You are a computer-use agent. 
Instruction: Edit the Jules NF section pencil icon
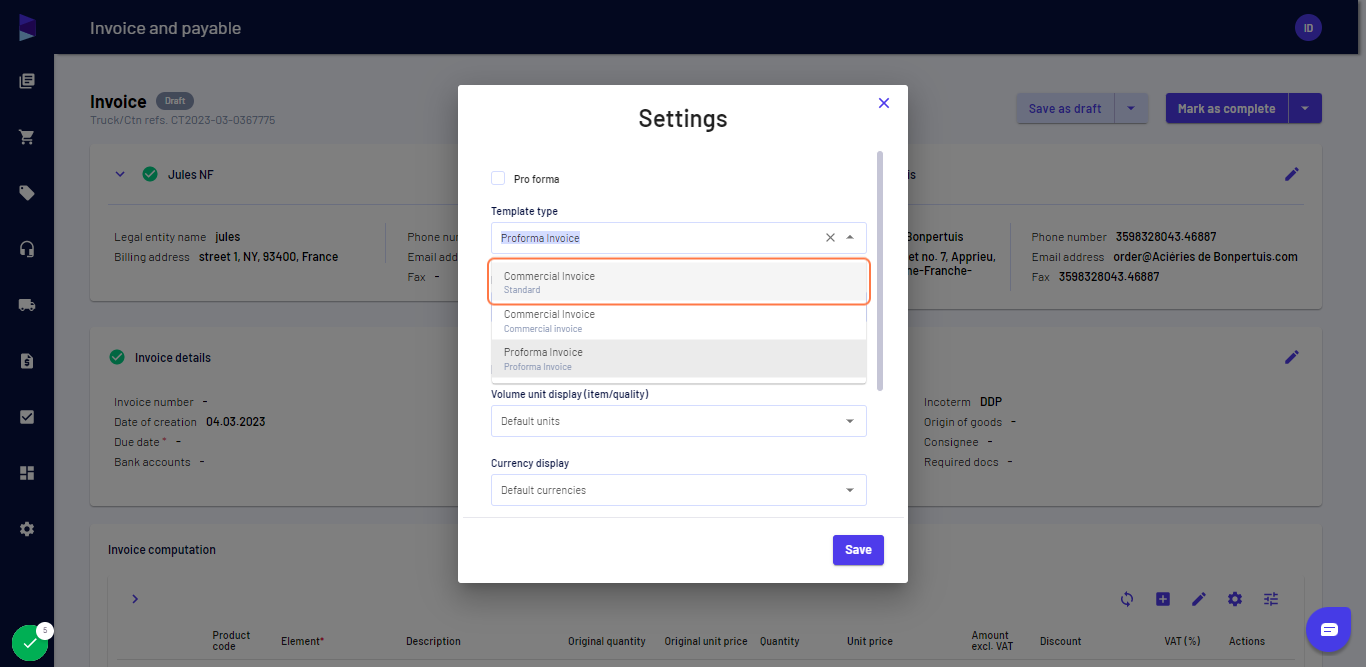coord(1292,174)
